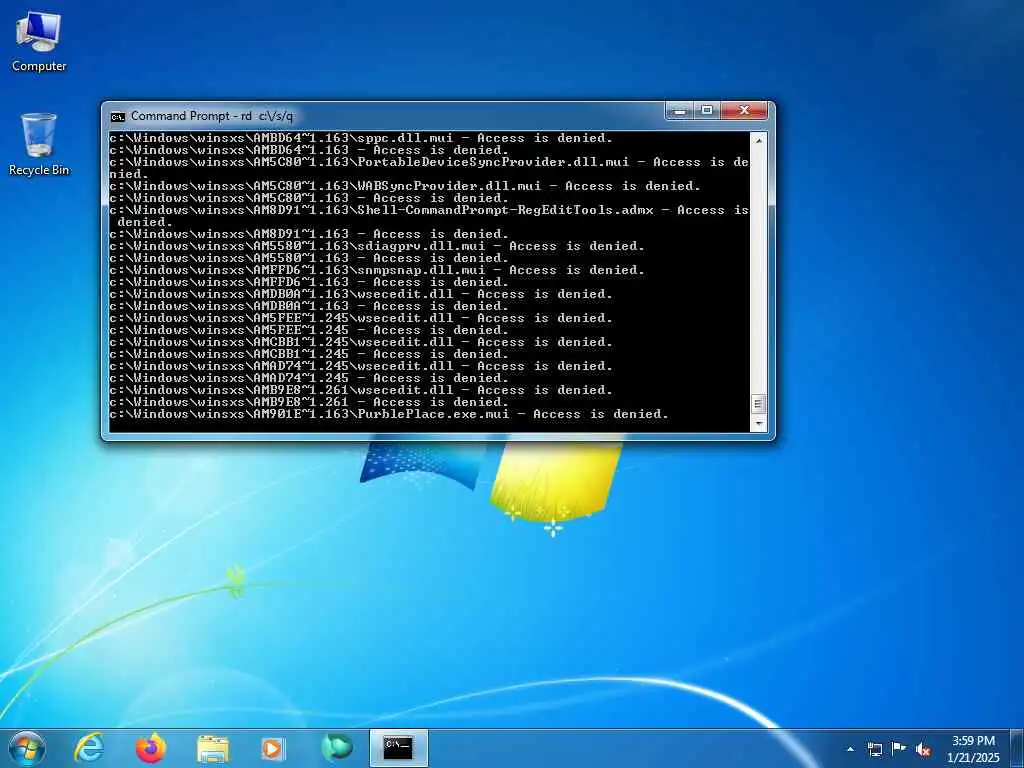Click the Show Desktop strip beside the clock
1024x768 pixels.
click(x=1017, y=748)
